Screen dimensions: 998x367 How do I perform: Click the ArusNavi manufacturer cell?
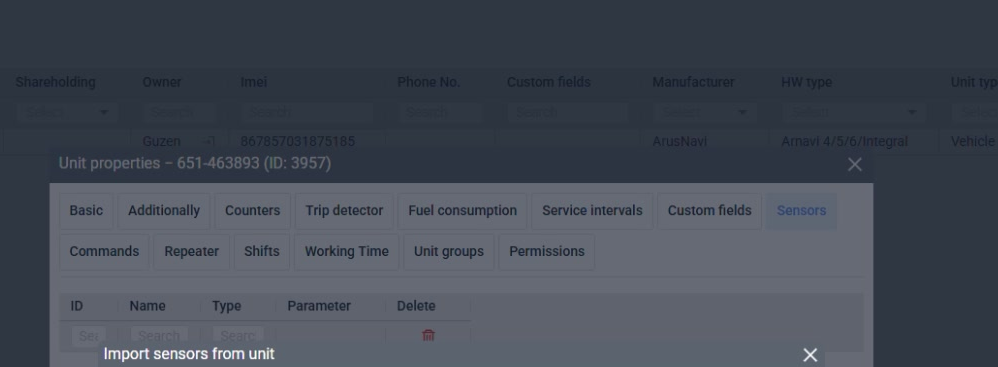click(x=680, y=141)
